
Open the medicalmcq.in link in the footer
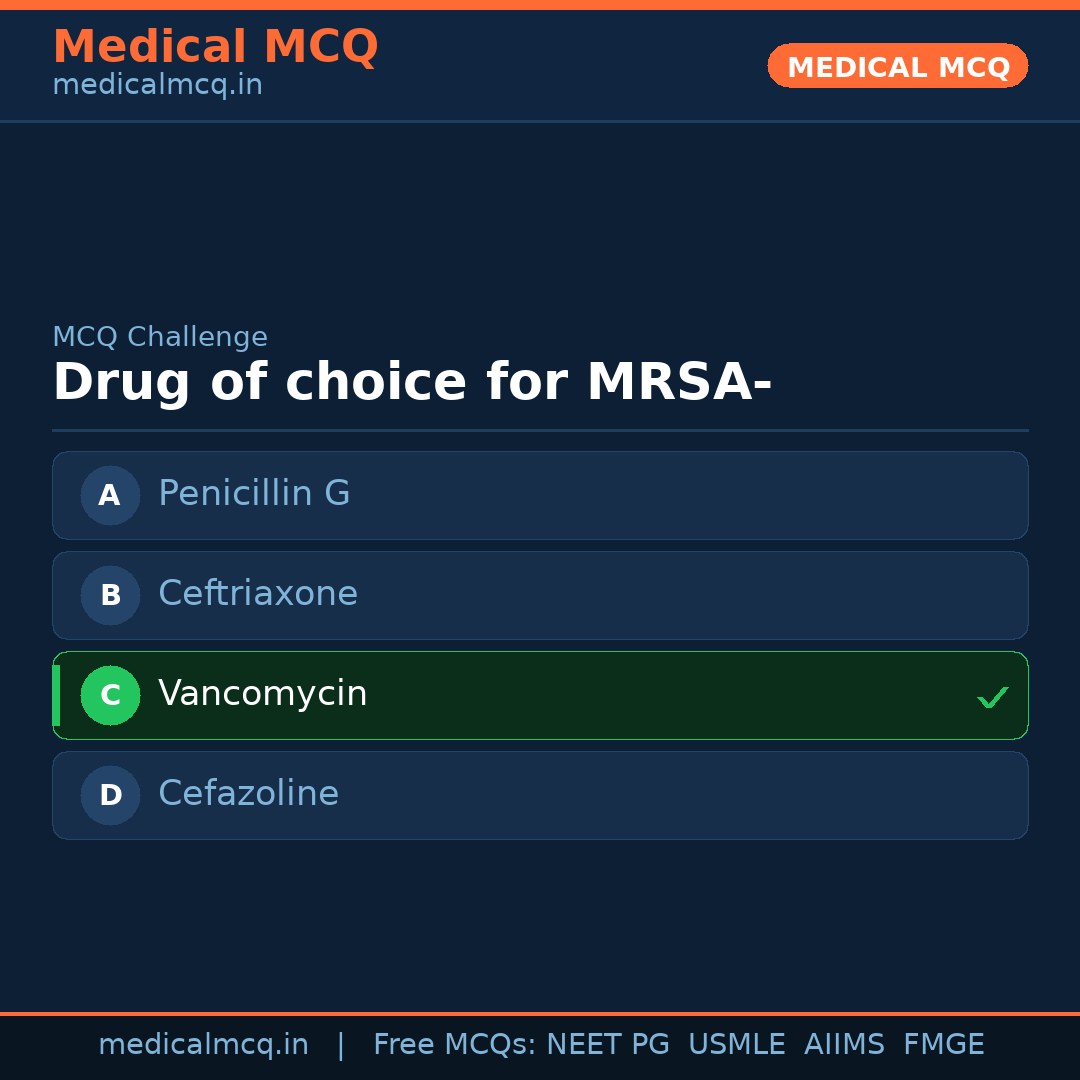(203, 1045)
